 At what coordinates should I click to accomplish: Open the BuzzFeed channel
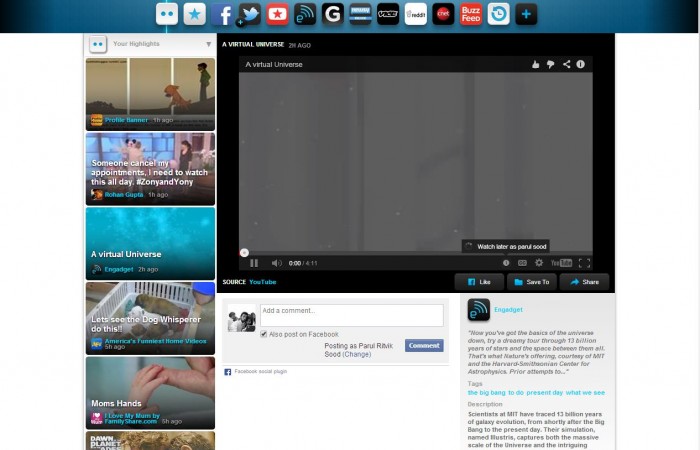pyautogui.click(x=470, y=14)
